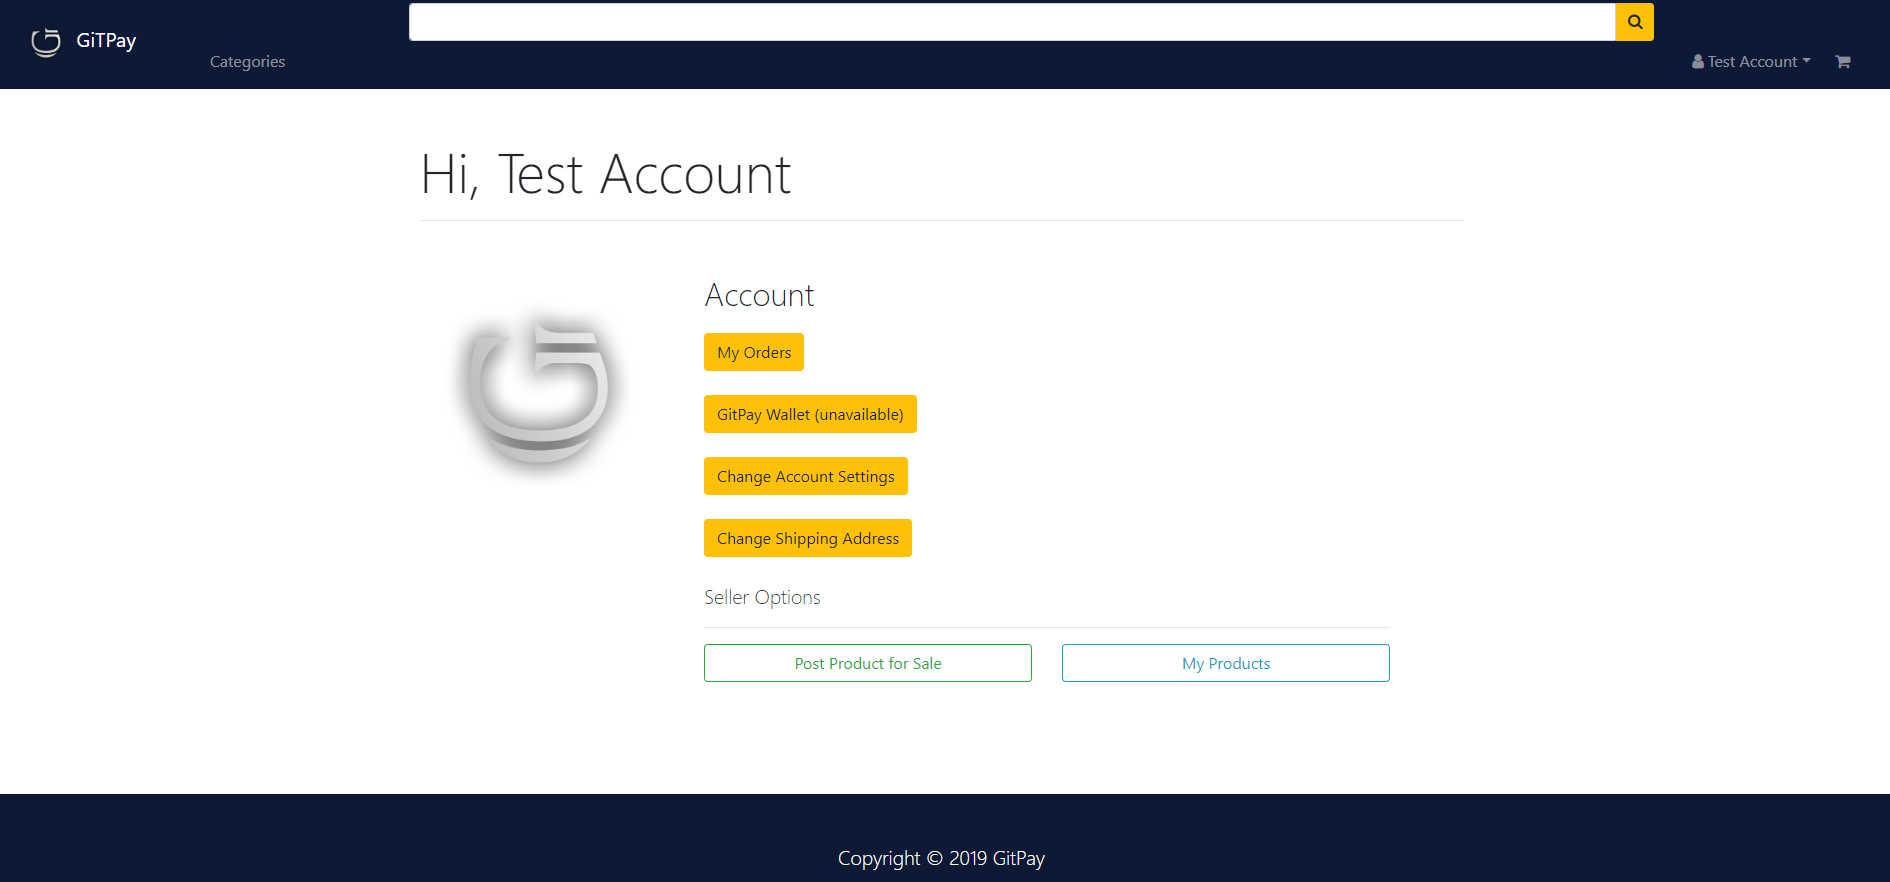1890x882 pixels.
Task: Focus the search input field
Action: click(x=1012, y=22)
